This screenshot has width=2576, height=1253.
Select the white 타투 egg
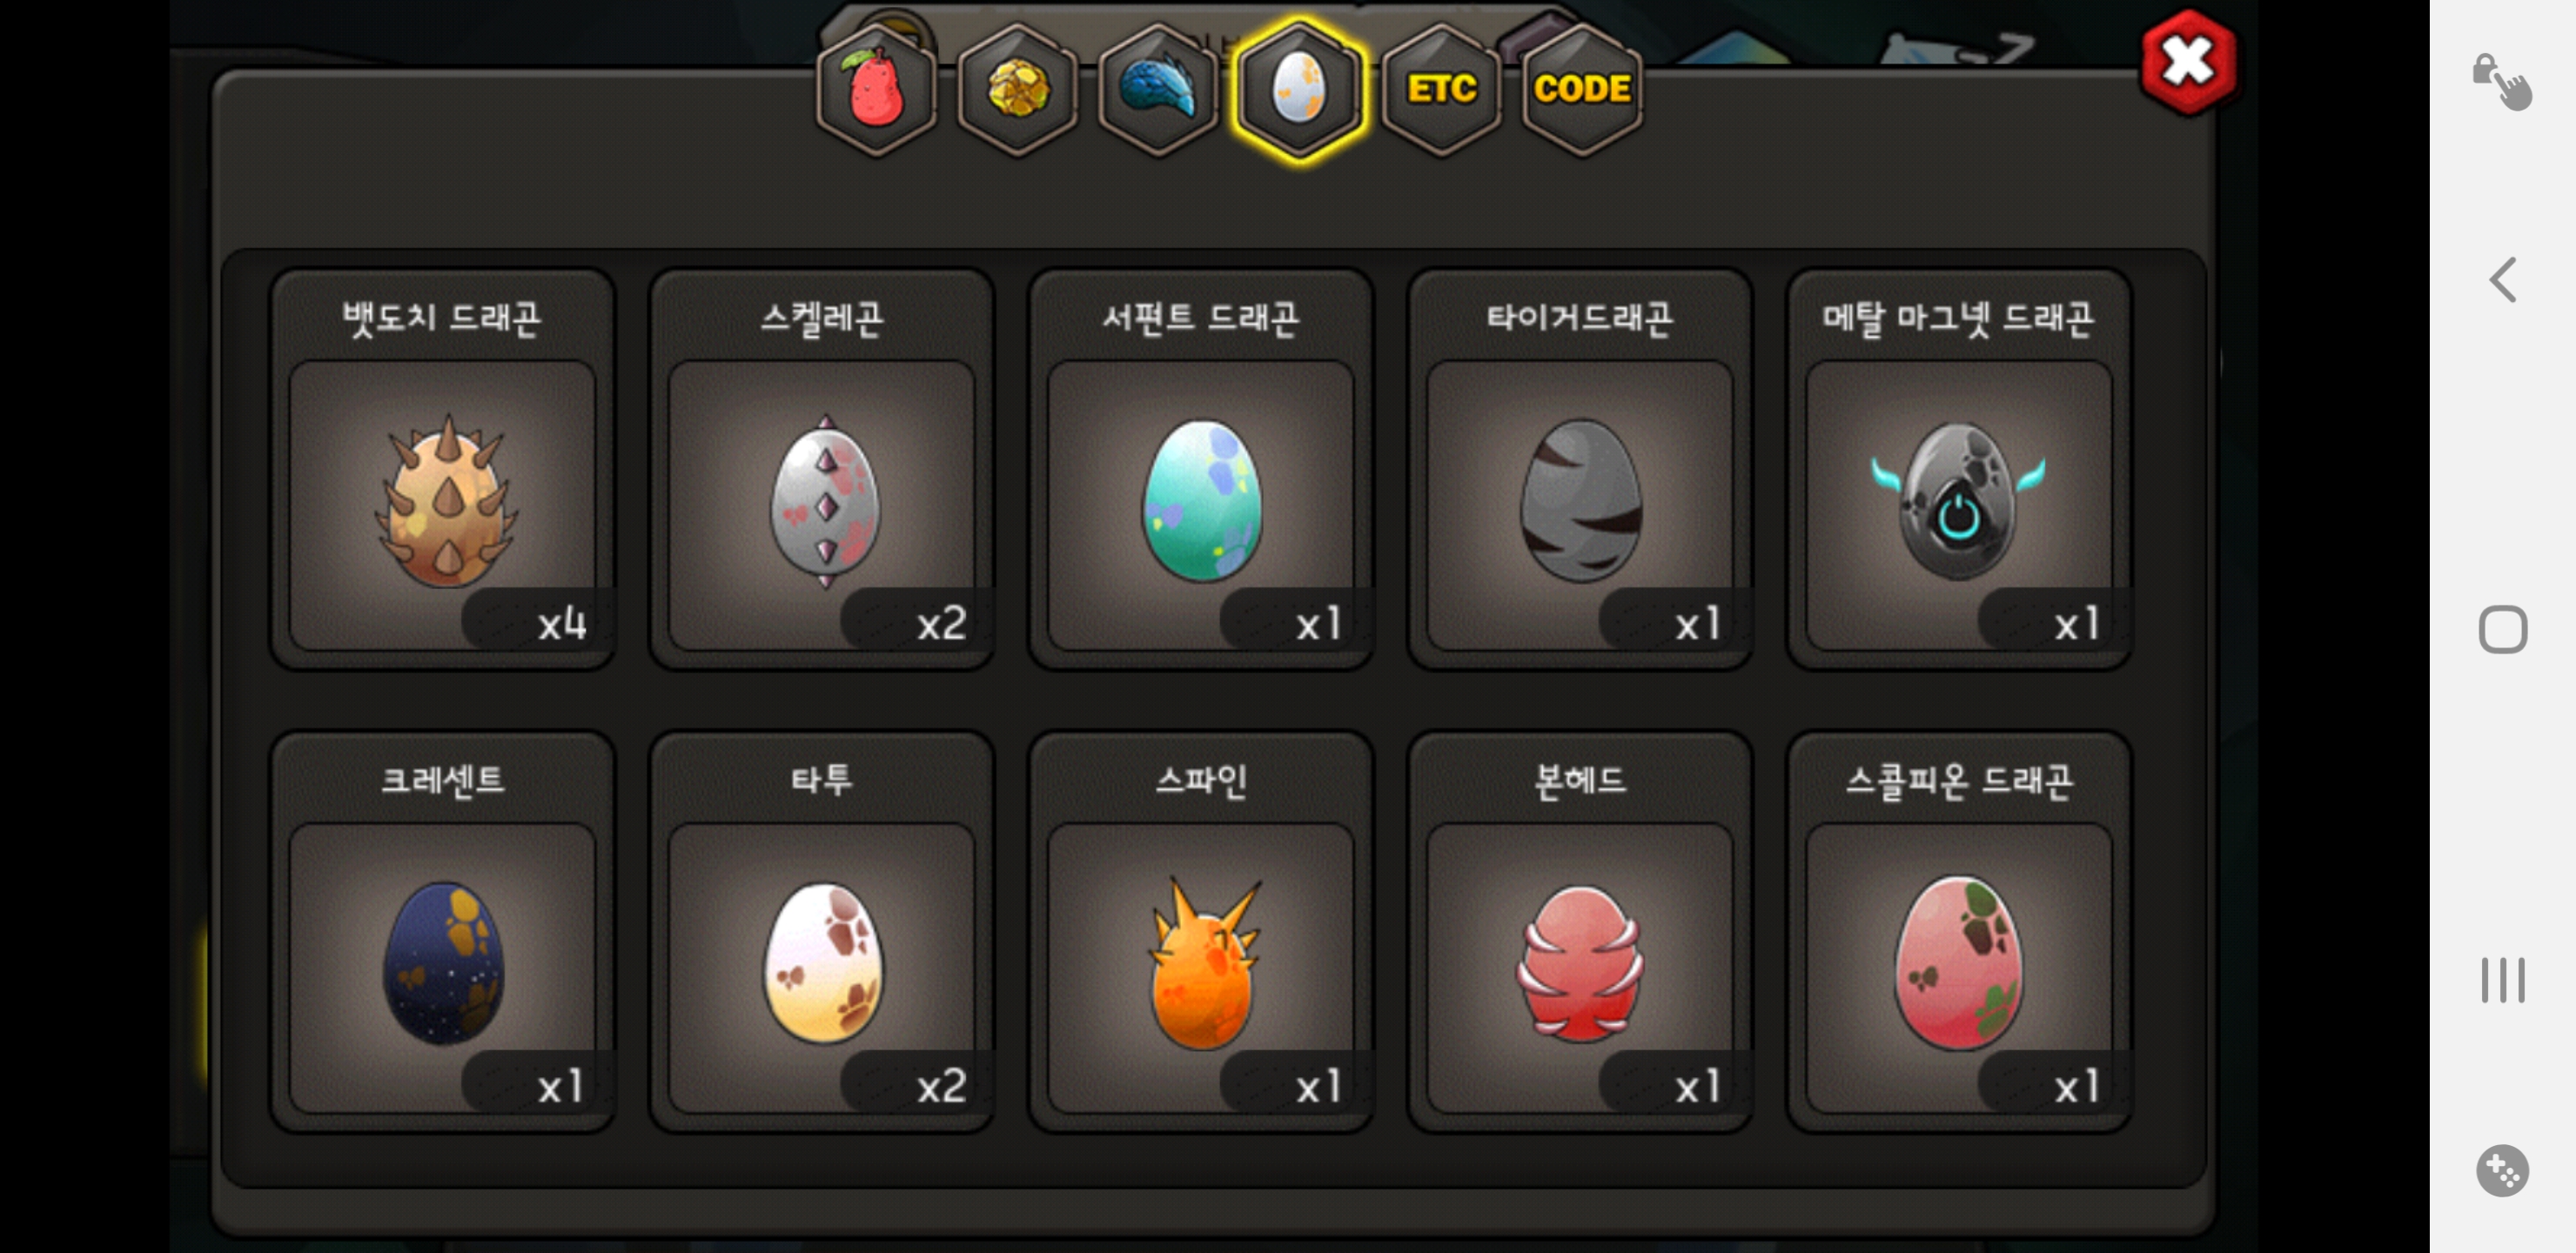821,931
